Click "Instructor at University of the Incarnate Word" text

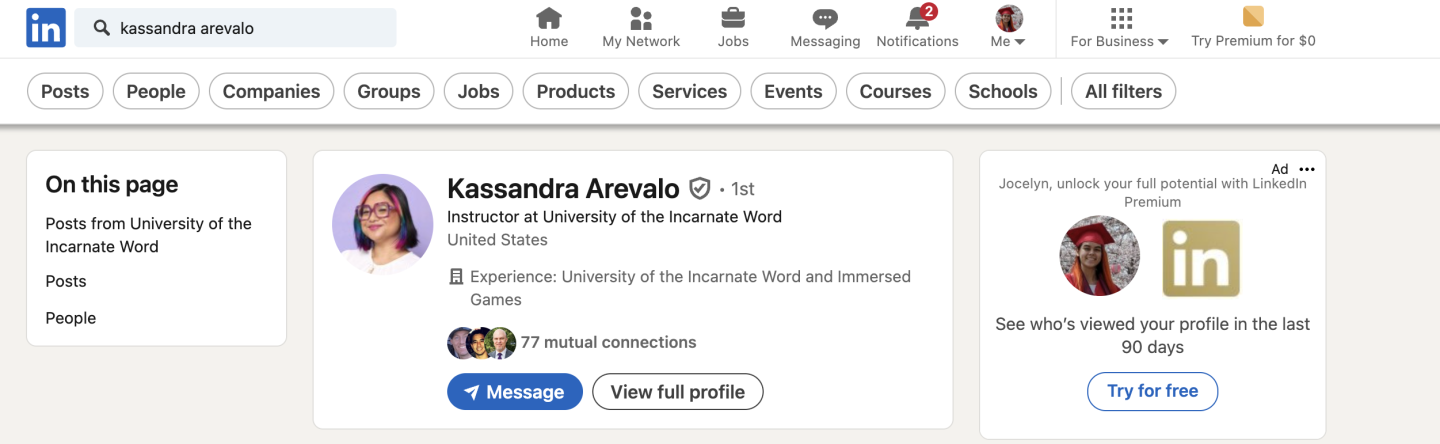pos(614,216)
